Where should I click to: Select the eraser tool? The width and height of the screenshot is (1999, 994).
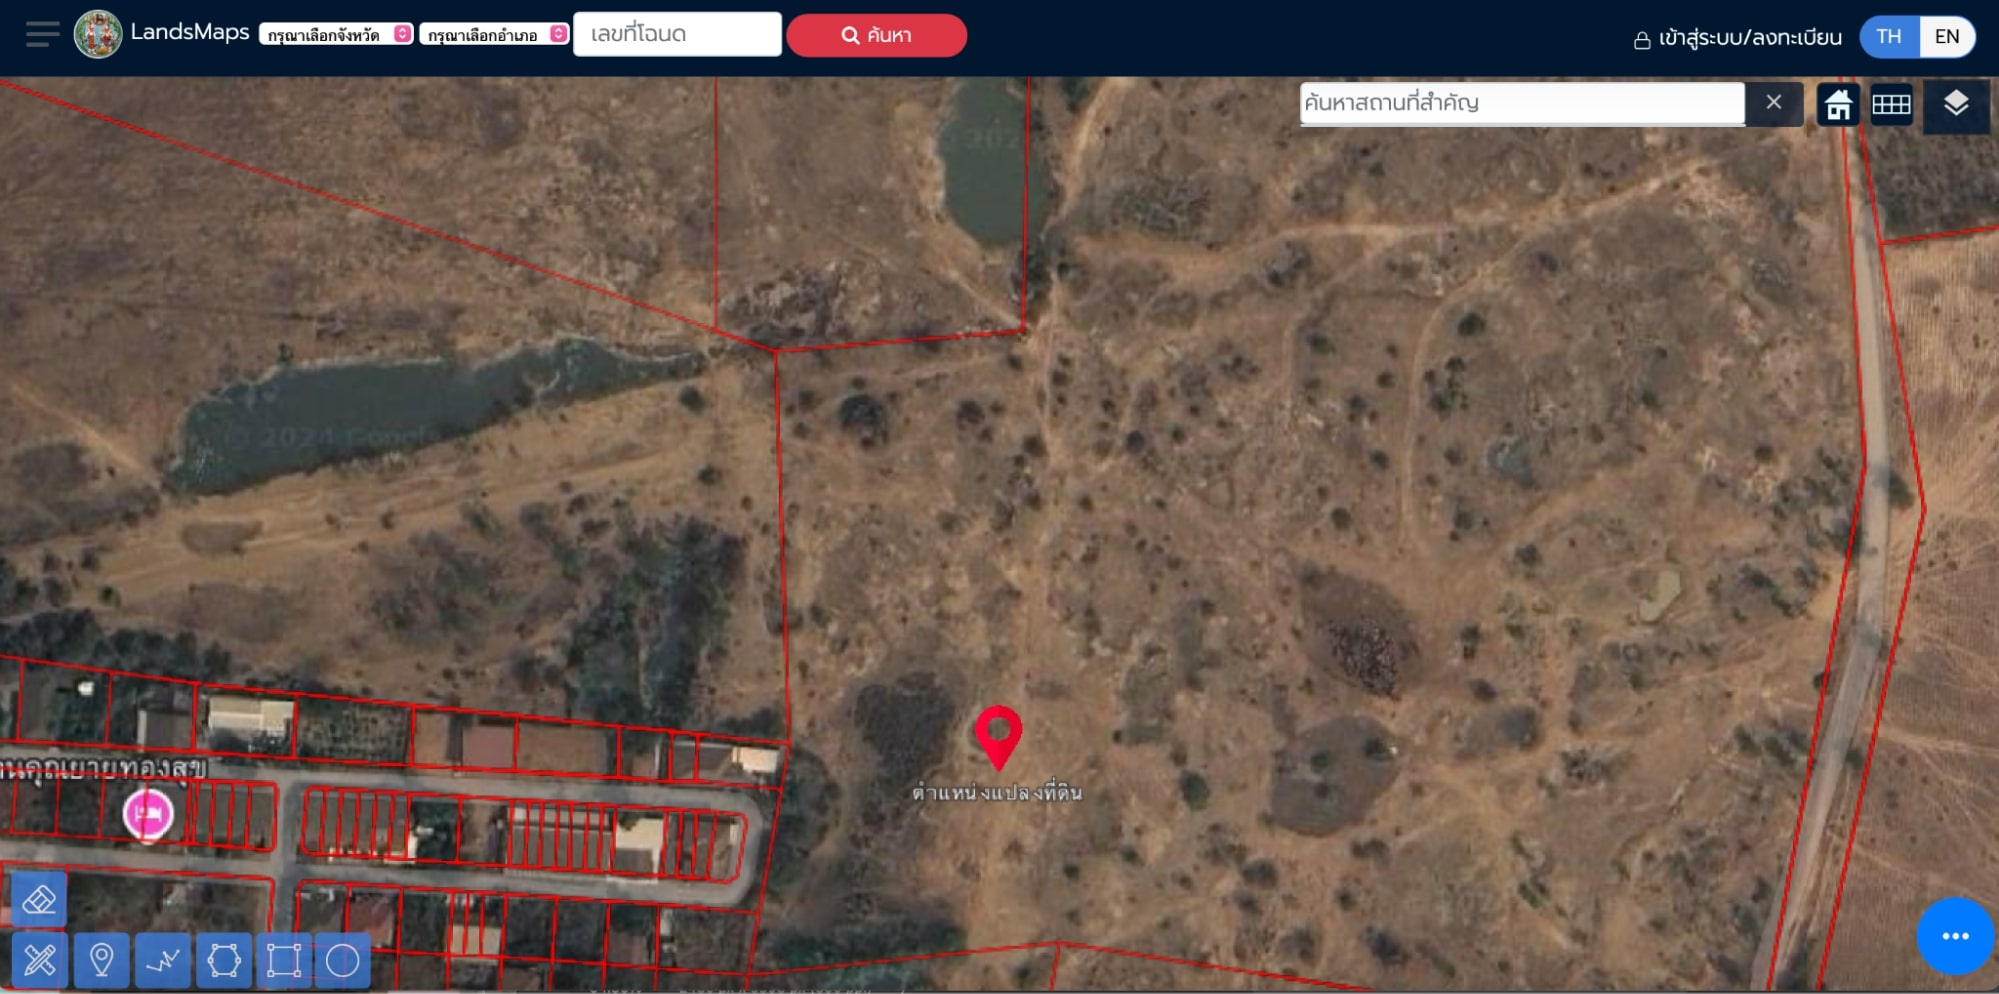point(40,900)
